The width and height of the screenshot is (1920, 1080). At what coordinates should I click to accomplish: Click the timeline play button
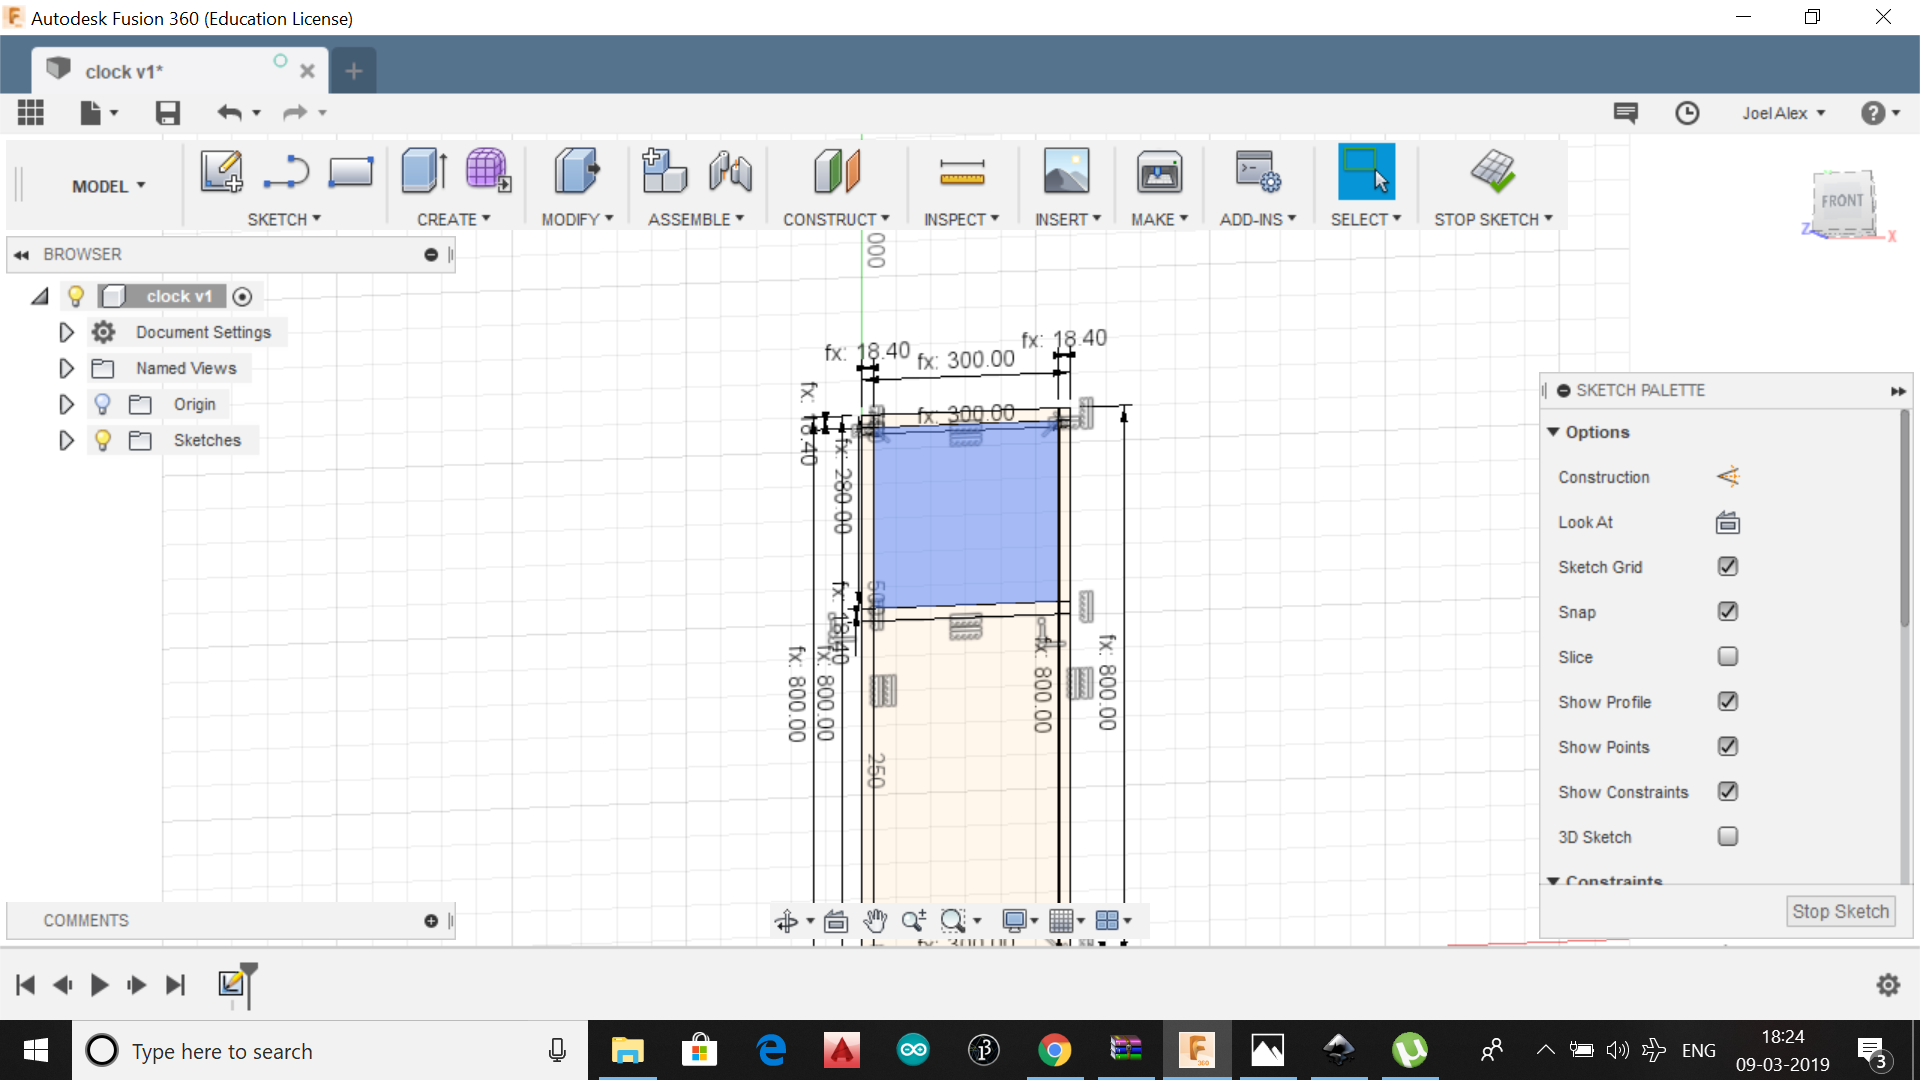tap(99, 985)
